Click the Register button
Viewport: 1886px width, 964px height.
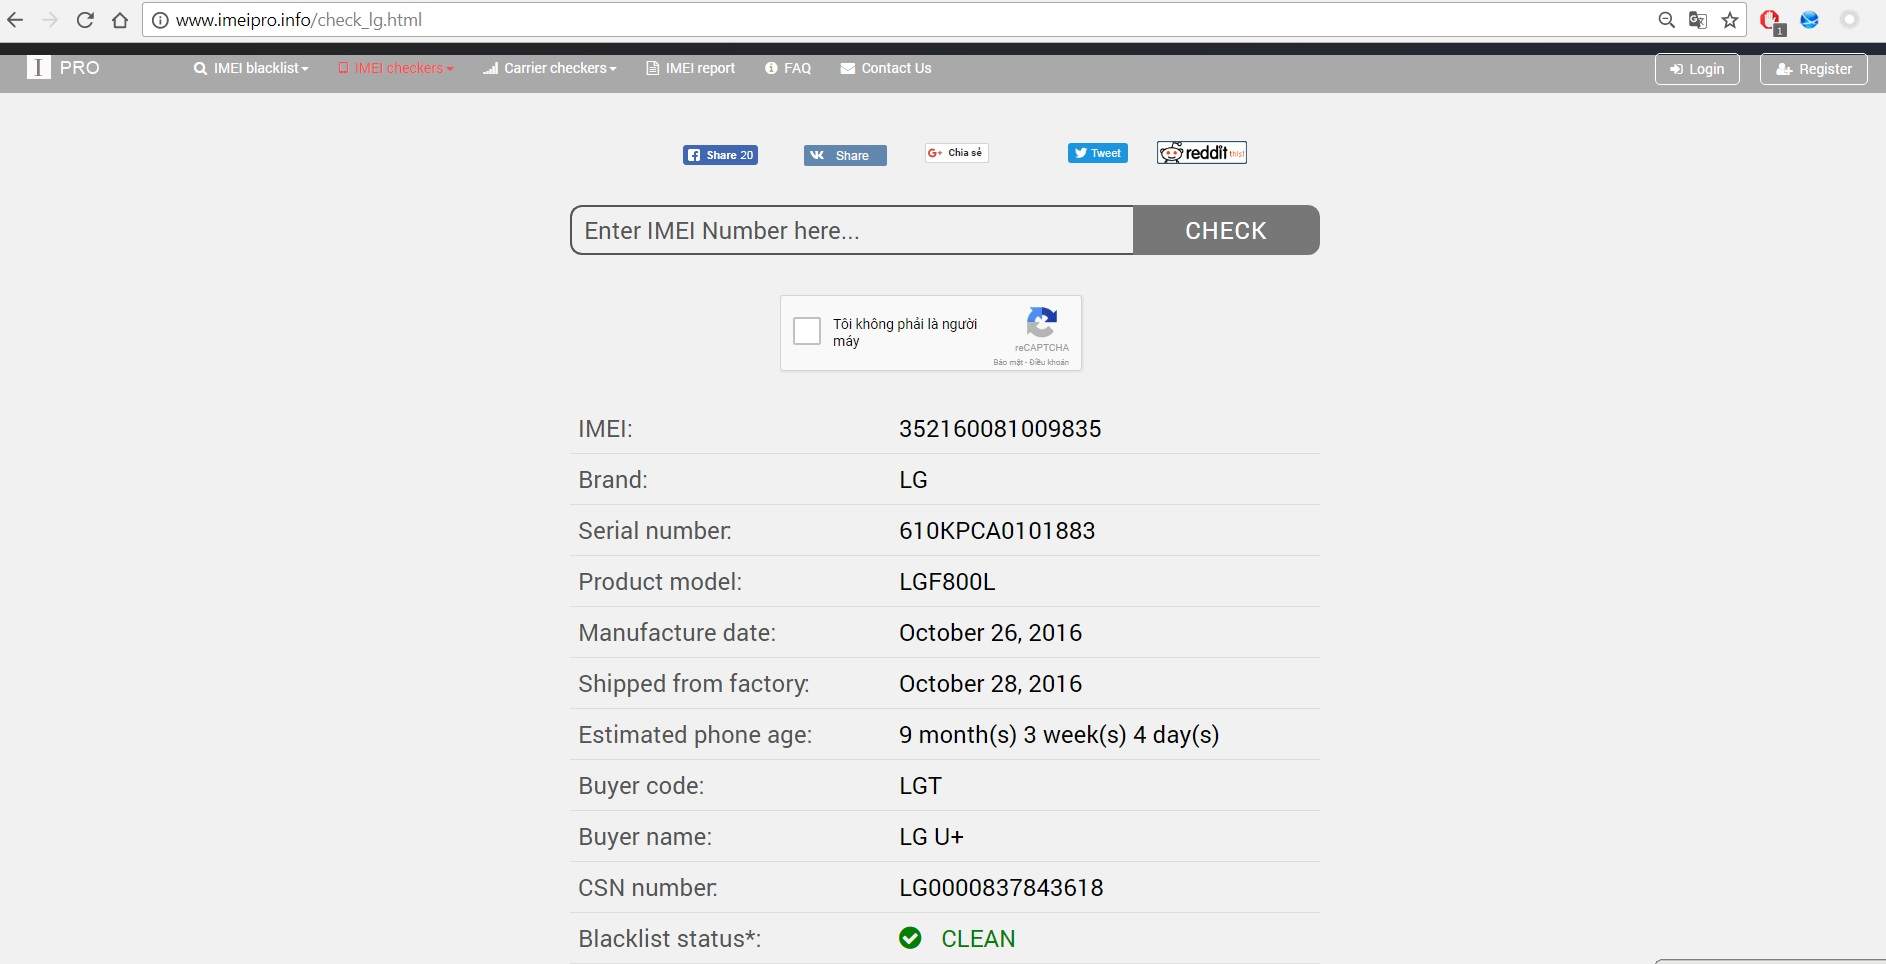point(1813,69)
